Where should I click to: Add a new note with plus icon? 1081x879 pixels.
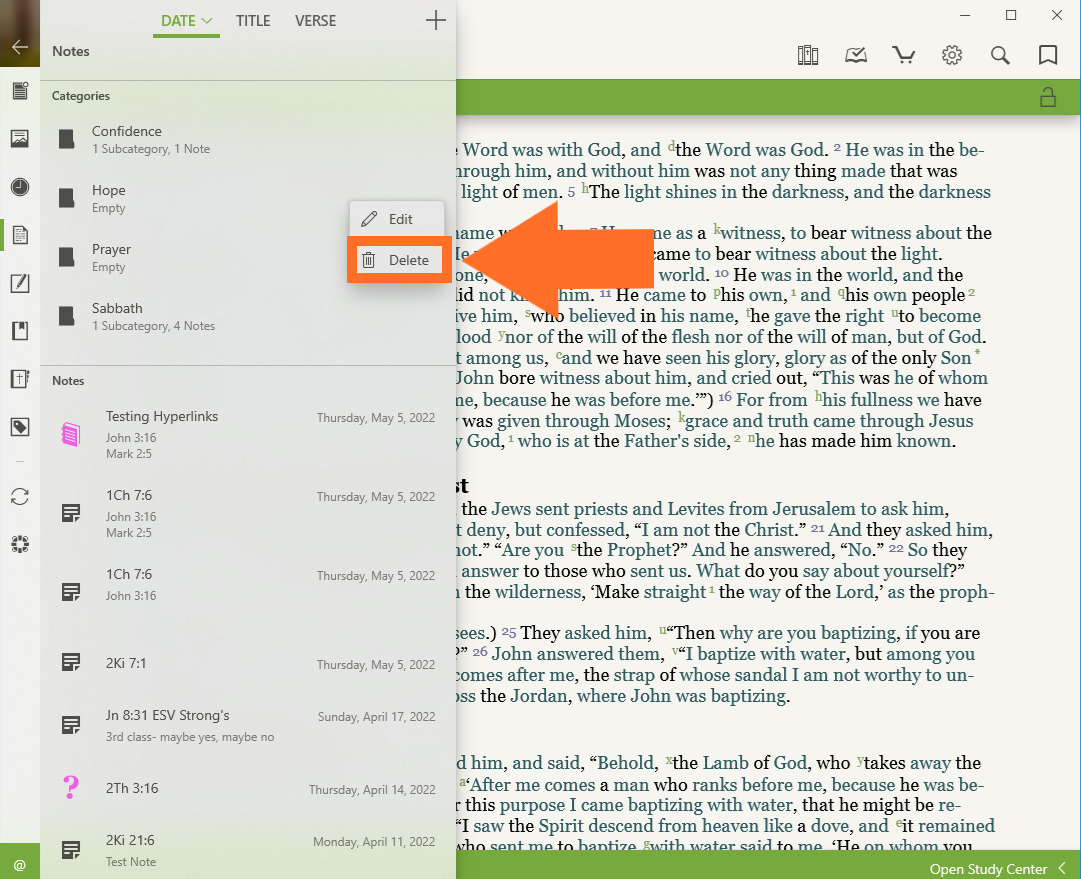[x=435, y=20]
